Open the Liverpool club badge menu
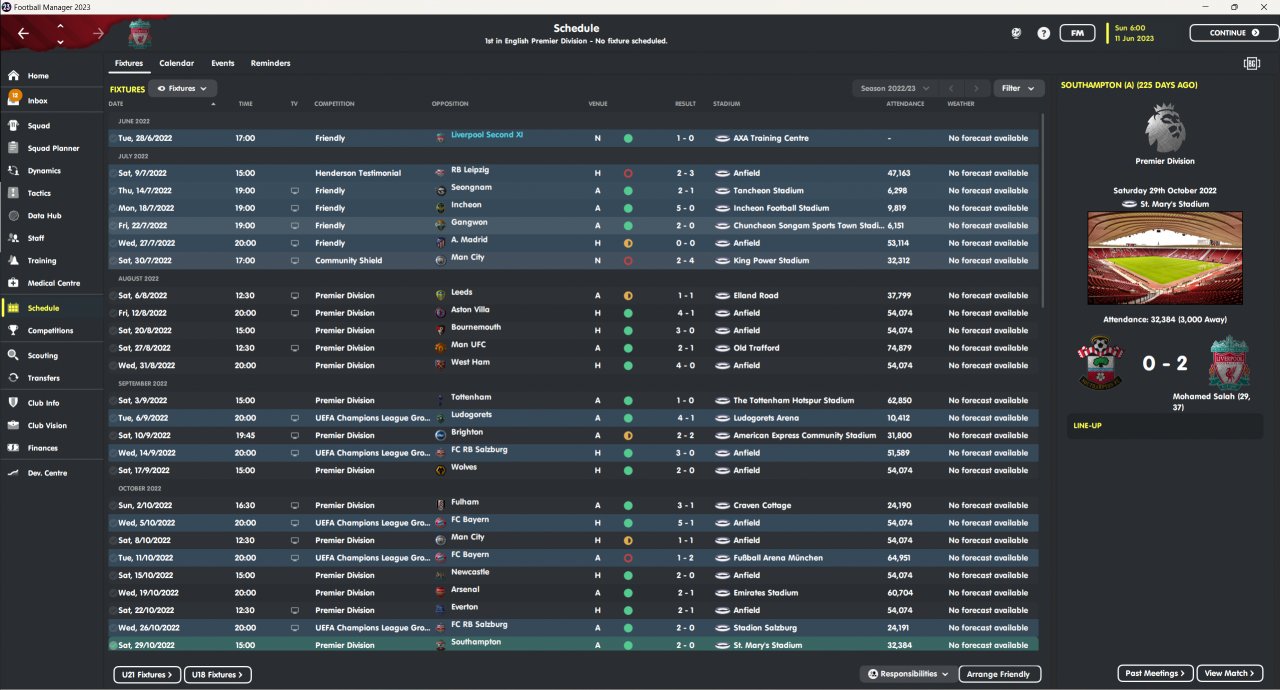The image size is (1280, 690). coord(139,36)
